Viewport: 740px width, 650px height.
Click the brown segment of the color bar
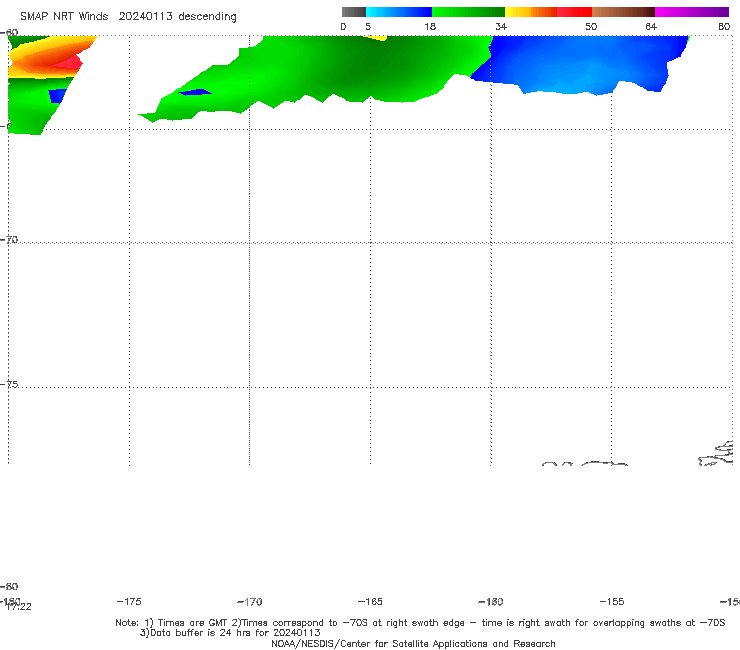coord(623,12)
